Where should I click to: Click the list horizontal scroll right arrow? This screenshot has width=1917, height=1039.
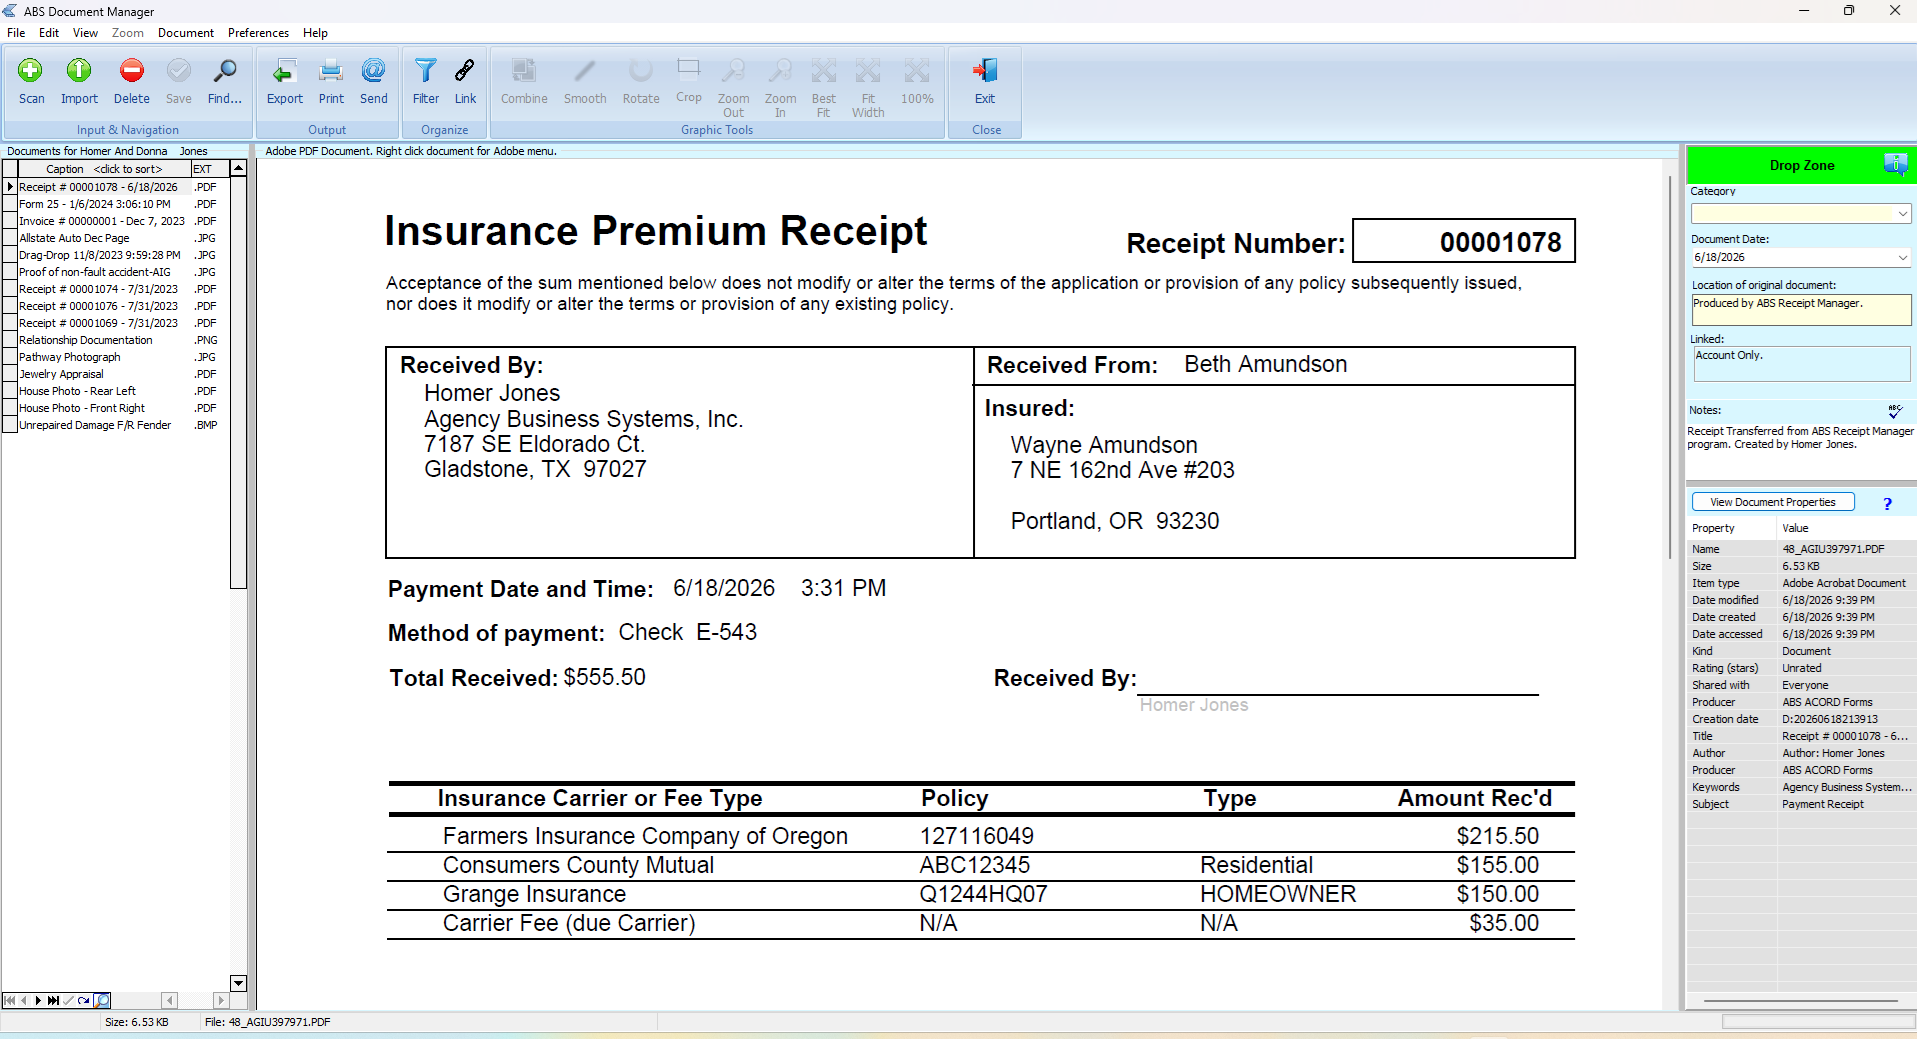pos(220,1000)
